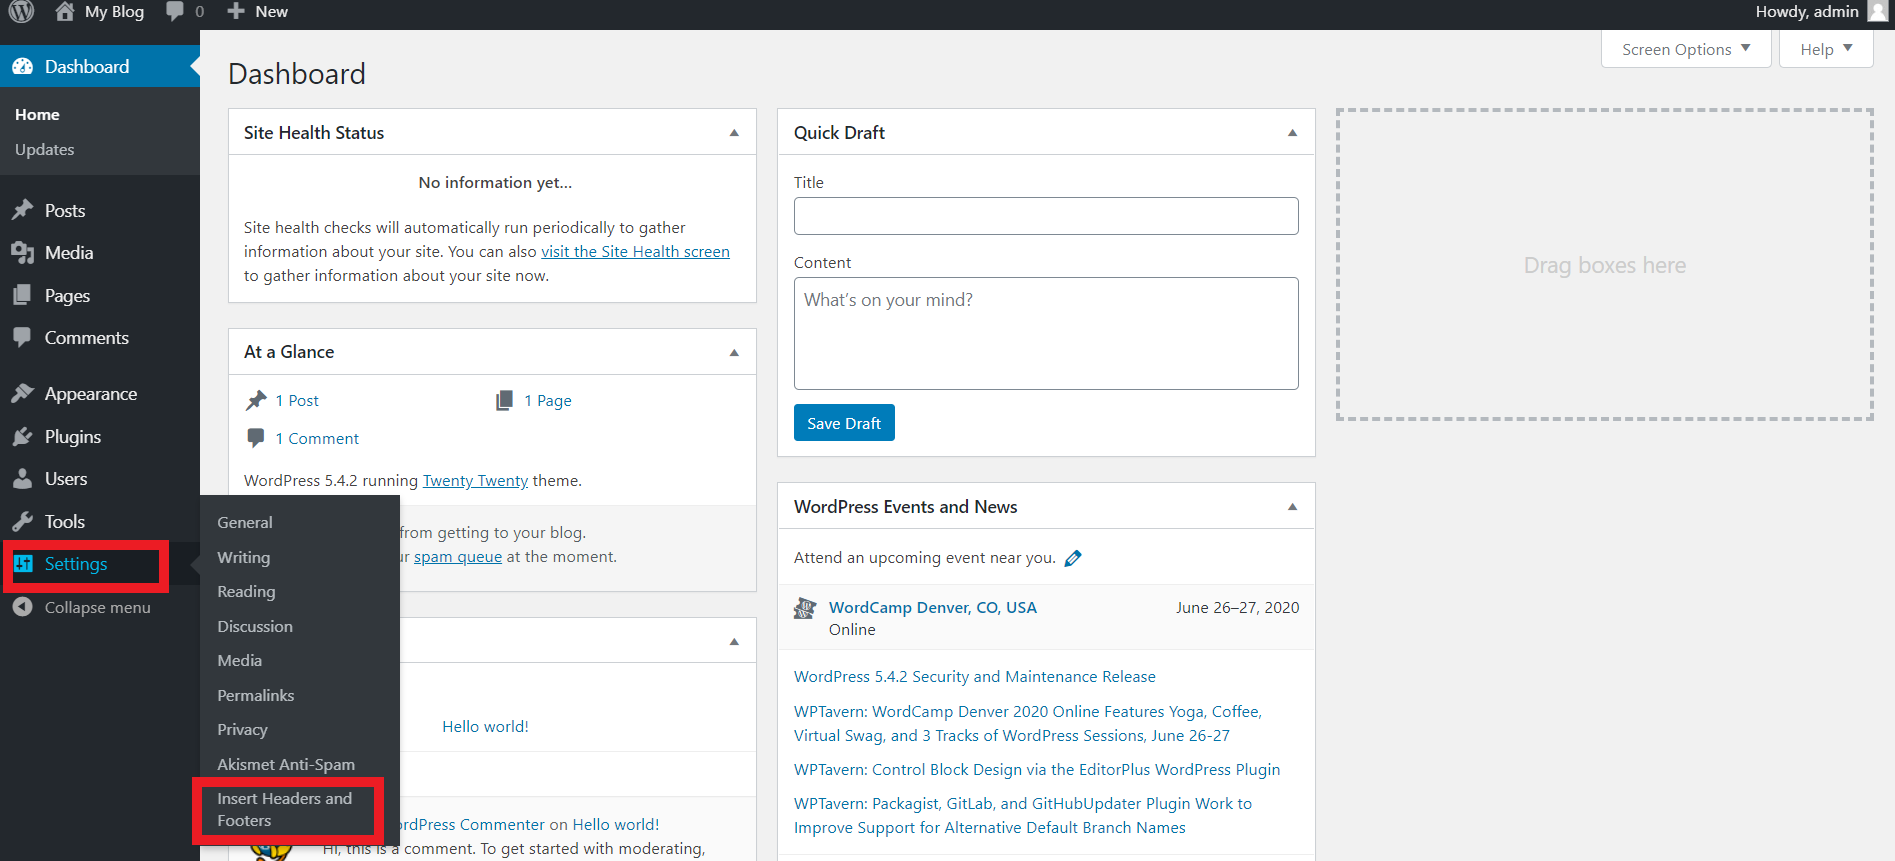
Task: Toggle the partially hidden Activity box arrow
Action: [734, 641]
